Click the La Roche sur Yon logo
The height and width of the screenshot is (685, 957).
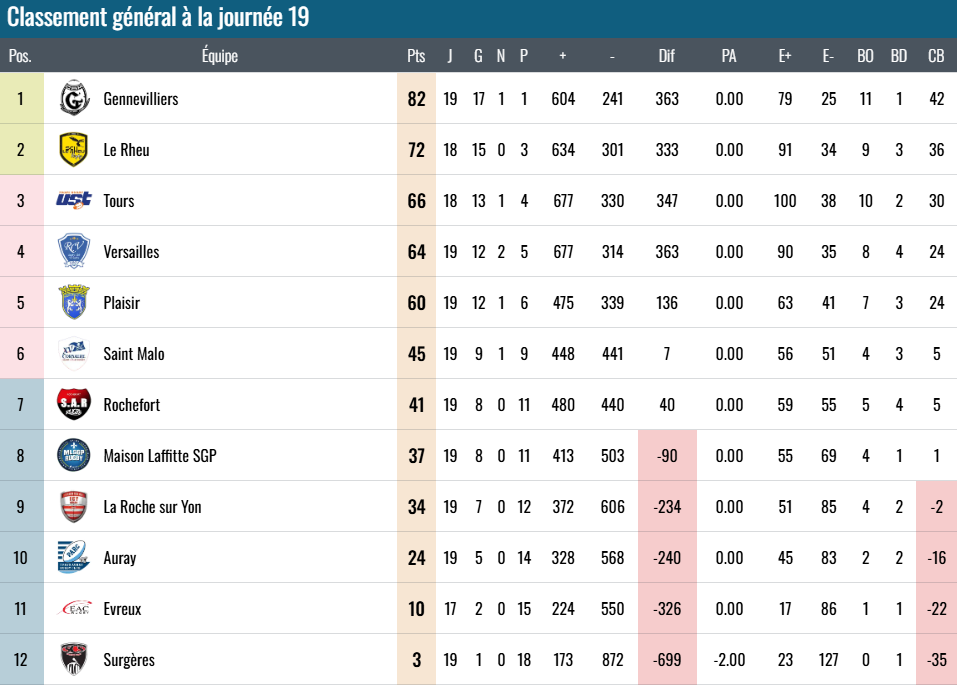74,506
